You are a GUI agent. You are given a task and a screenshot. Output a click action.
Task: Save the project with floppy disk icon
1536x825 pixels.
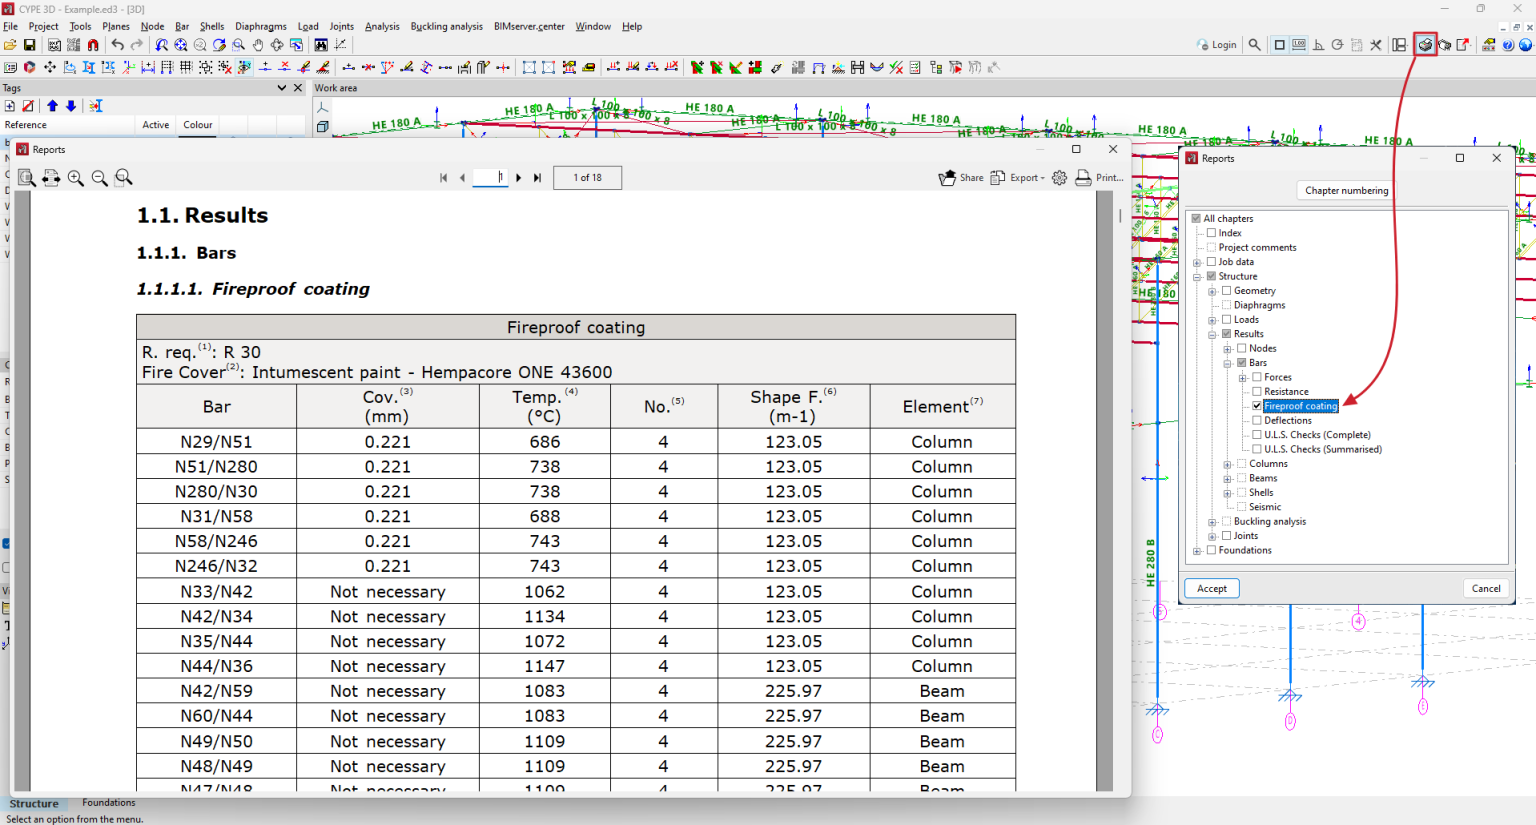pos(30,45)
